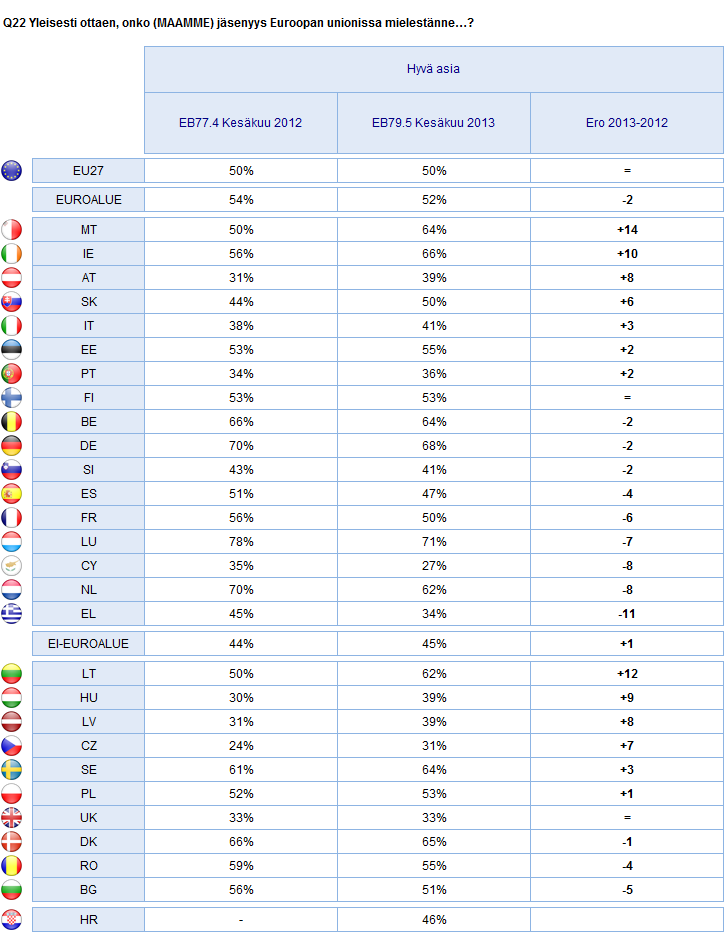The height and width of the screenshot is (938, 724).
Task: Select the Sweden flag icon next to SE
Action: pos(11,770)
